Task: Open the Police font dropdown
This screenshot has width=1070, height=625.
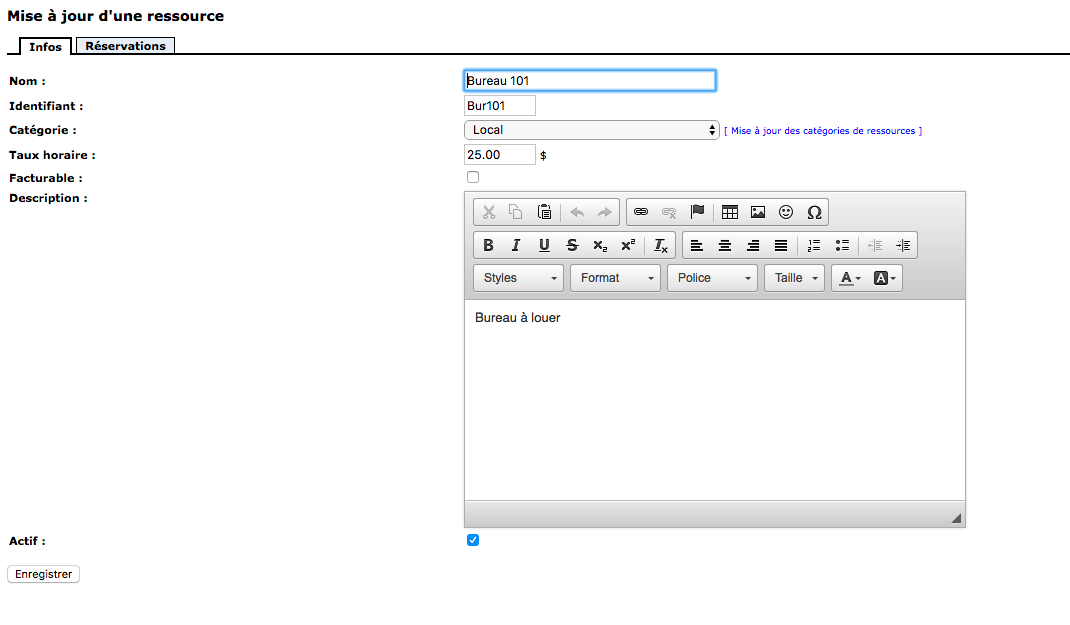Action: [712, 278]
